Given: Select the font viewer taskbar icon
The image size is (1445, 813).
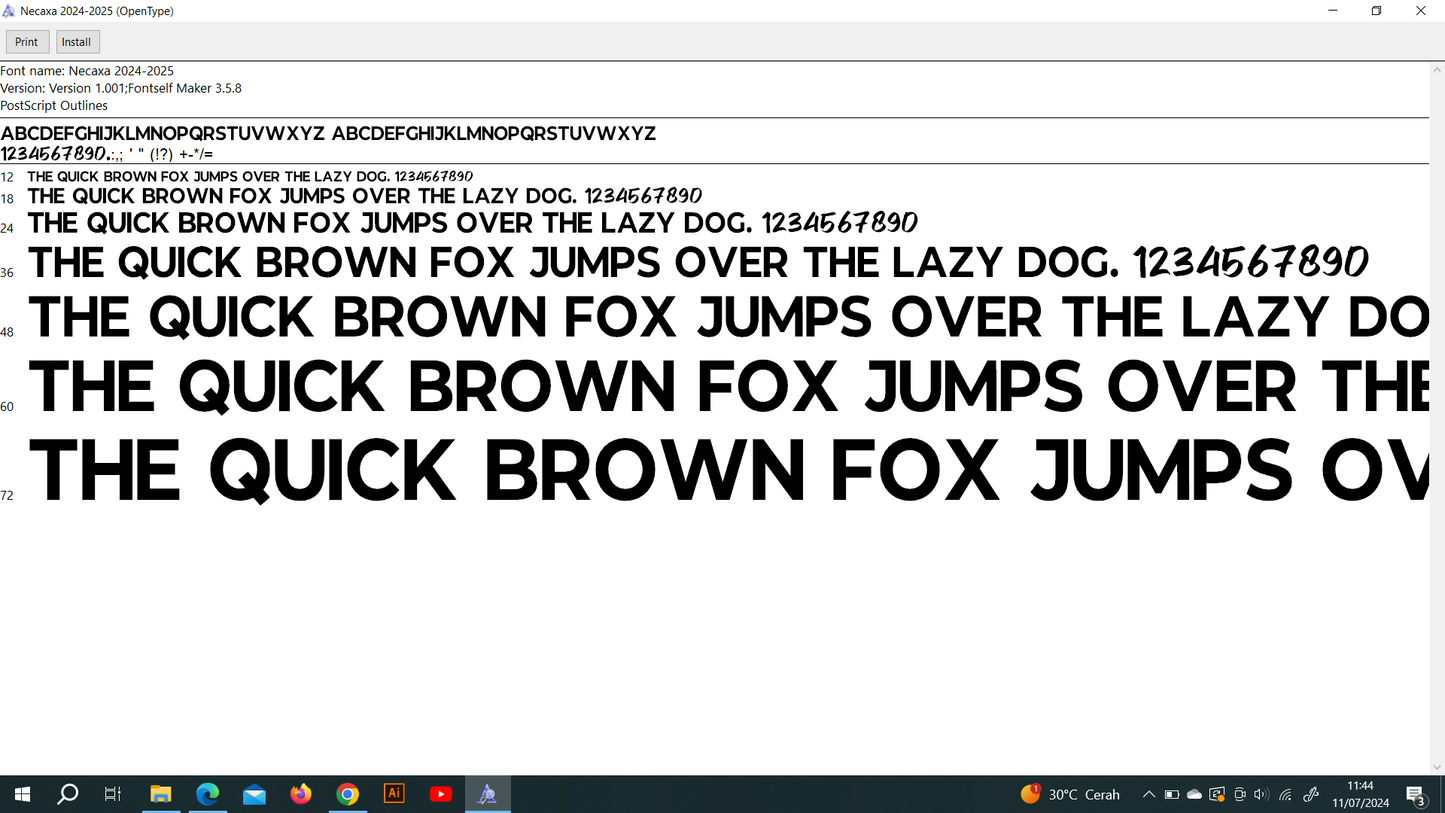Looking at the screenshot, I should pos(487,794).
